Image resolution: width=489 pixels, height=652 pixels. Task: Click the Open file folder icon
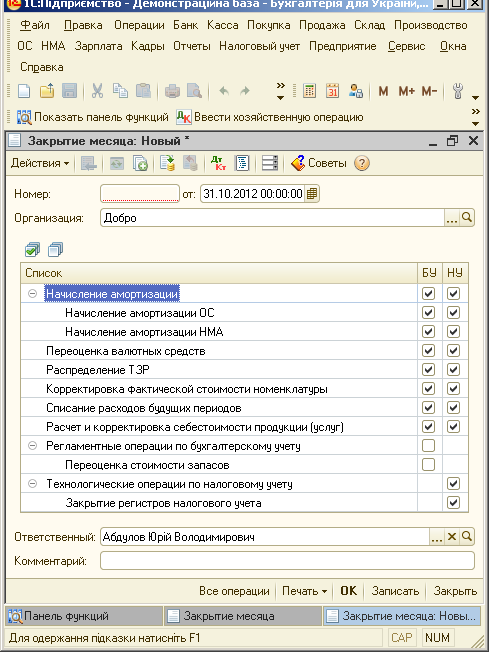click(x=47, y=91)
